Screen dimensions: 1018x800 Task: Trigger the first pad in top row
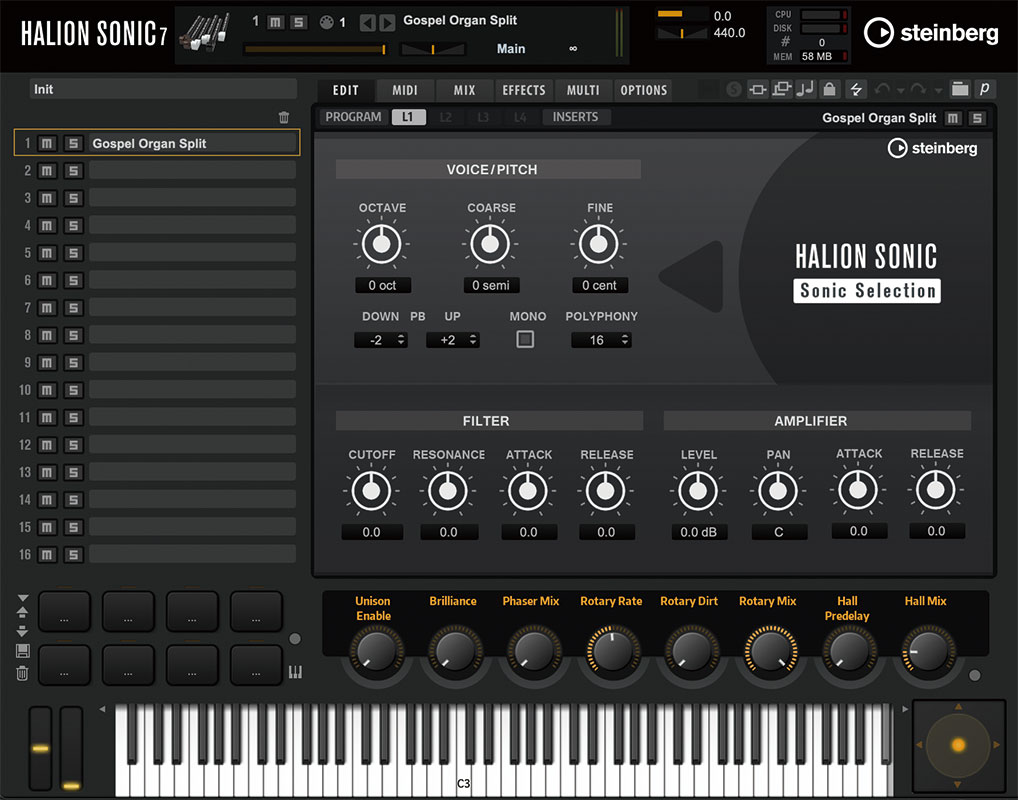click(64, 611)
